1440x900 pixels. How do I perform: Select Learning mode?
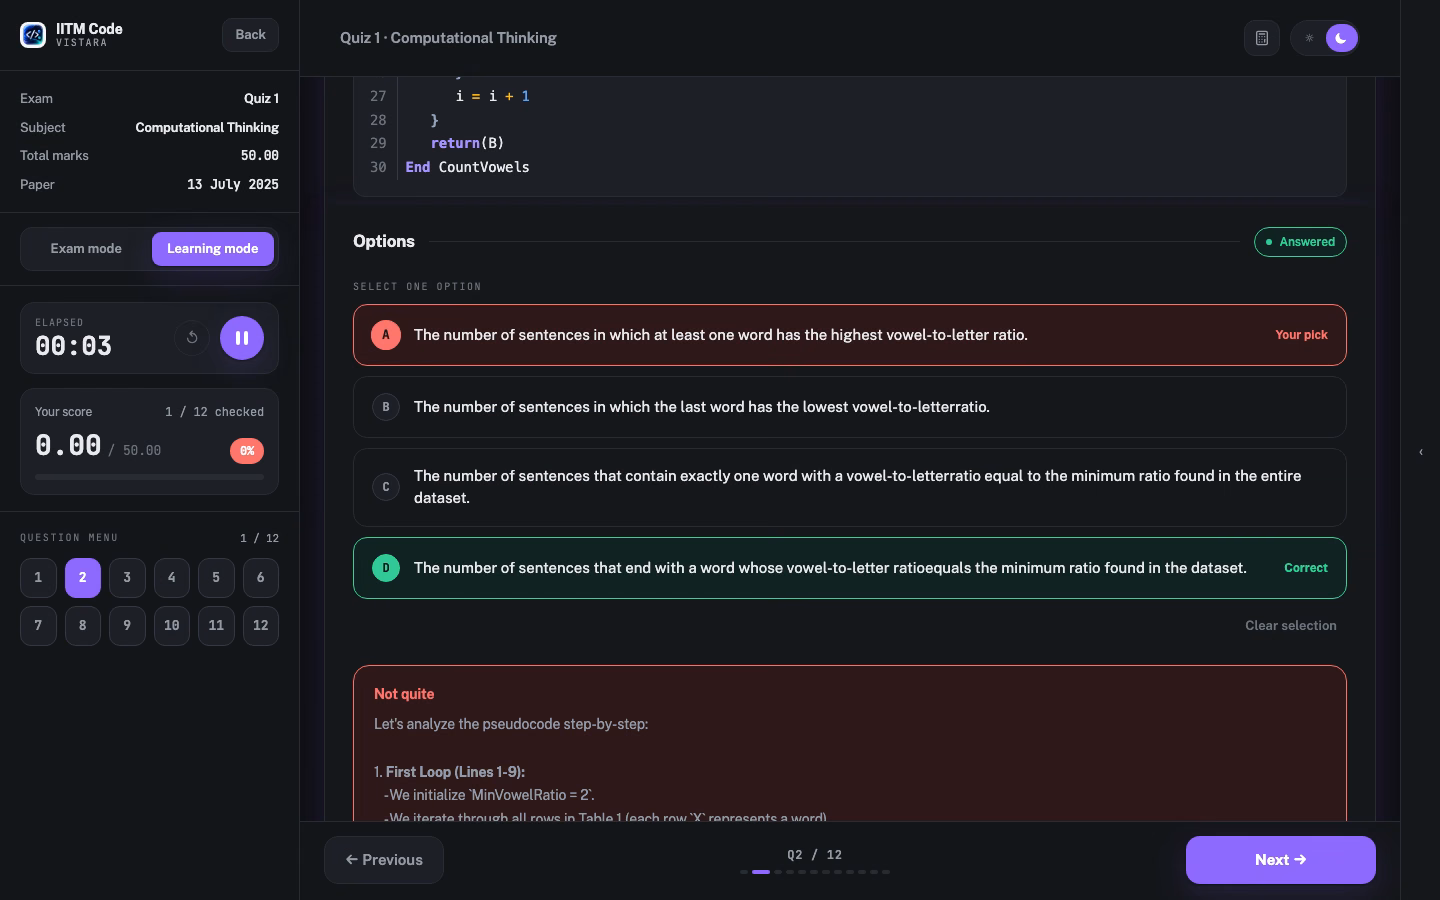click(x=213, y=249)
